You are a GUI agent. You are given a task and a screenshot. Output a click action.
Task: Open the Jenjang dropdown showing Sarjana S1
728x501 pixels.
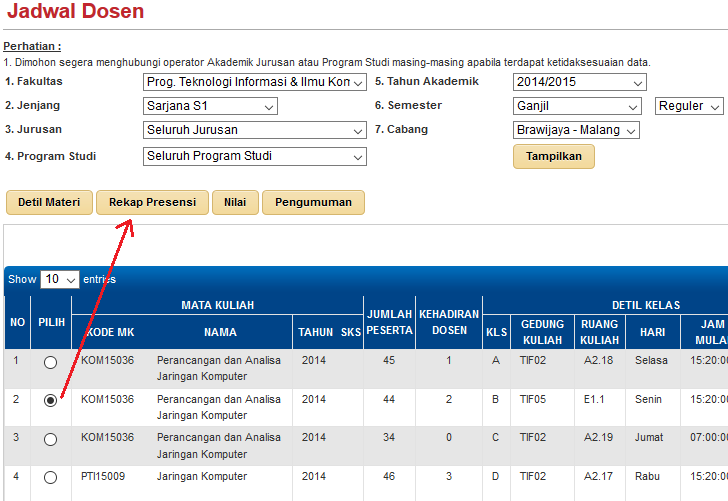click(x=210, y=106)
